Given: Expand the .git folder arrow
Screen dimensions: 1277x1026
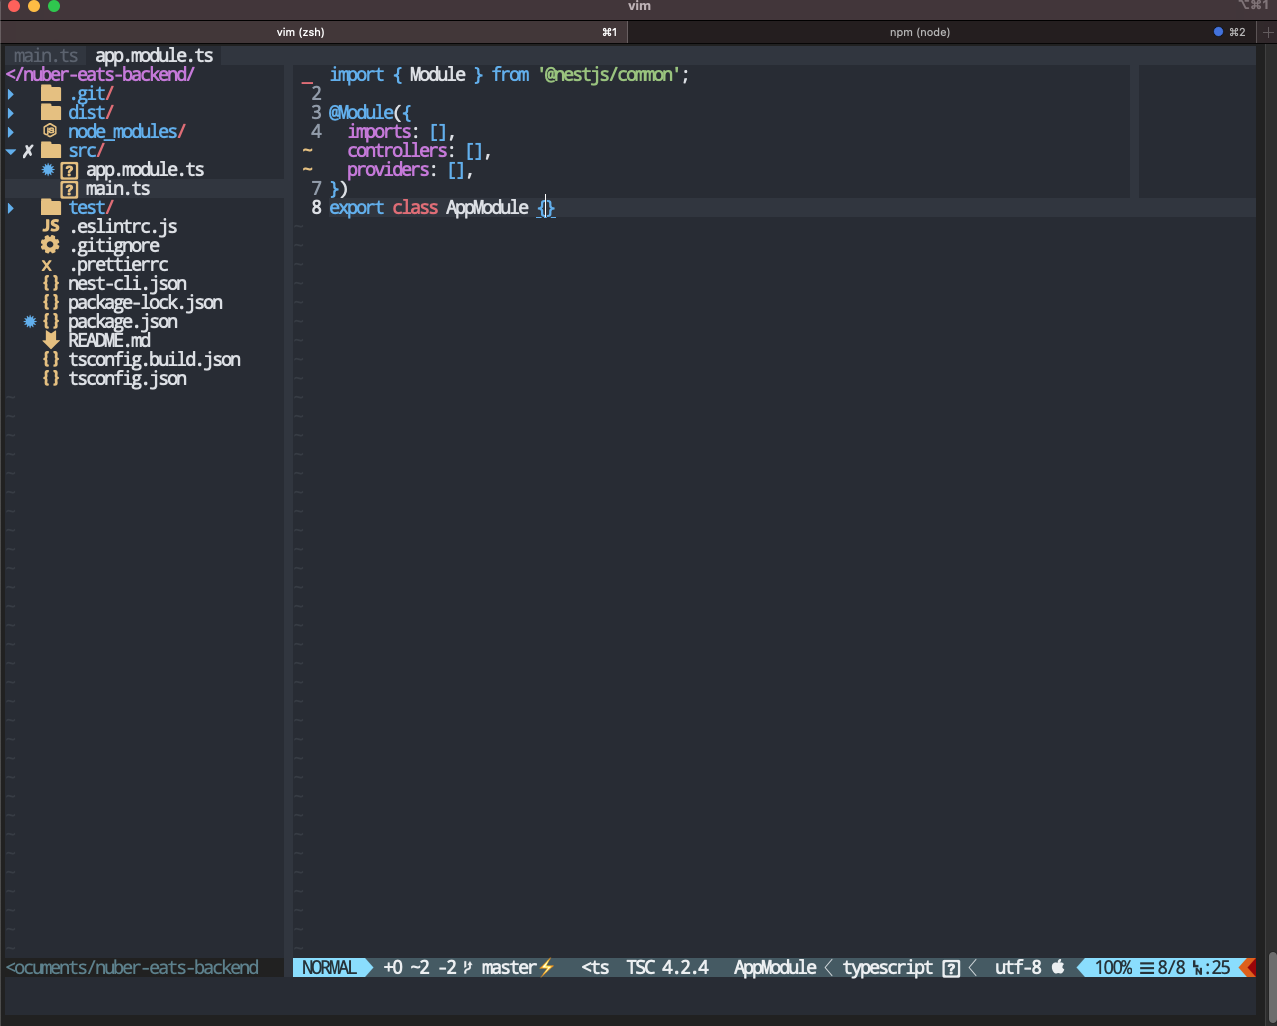Looking at the screenshot, I should point(11,94).
